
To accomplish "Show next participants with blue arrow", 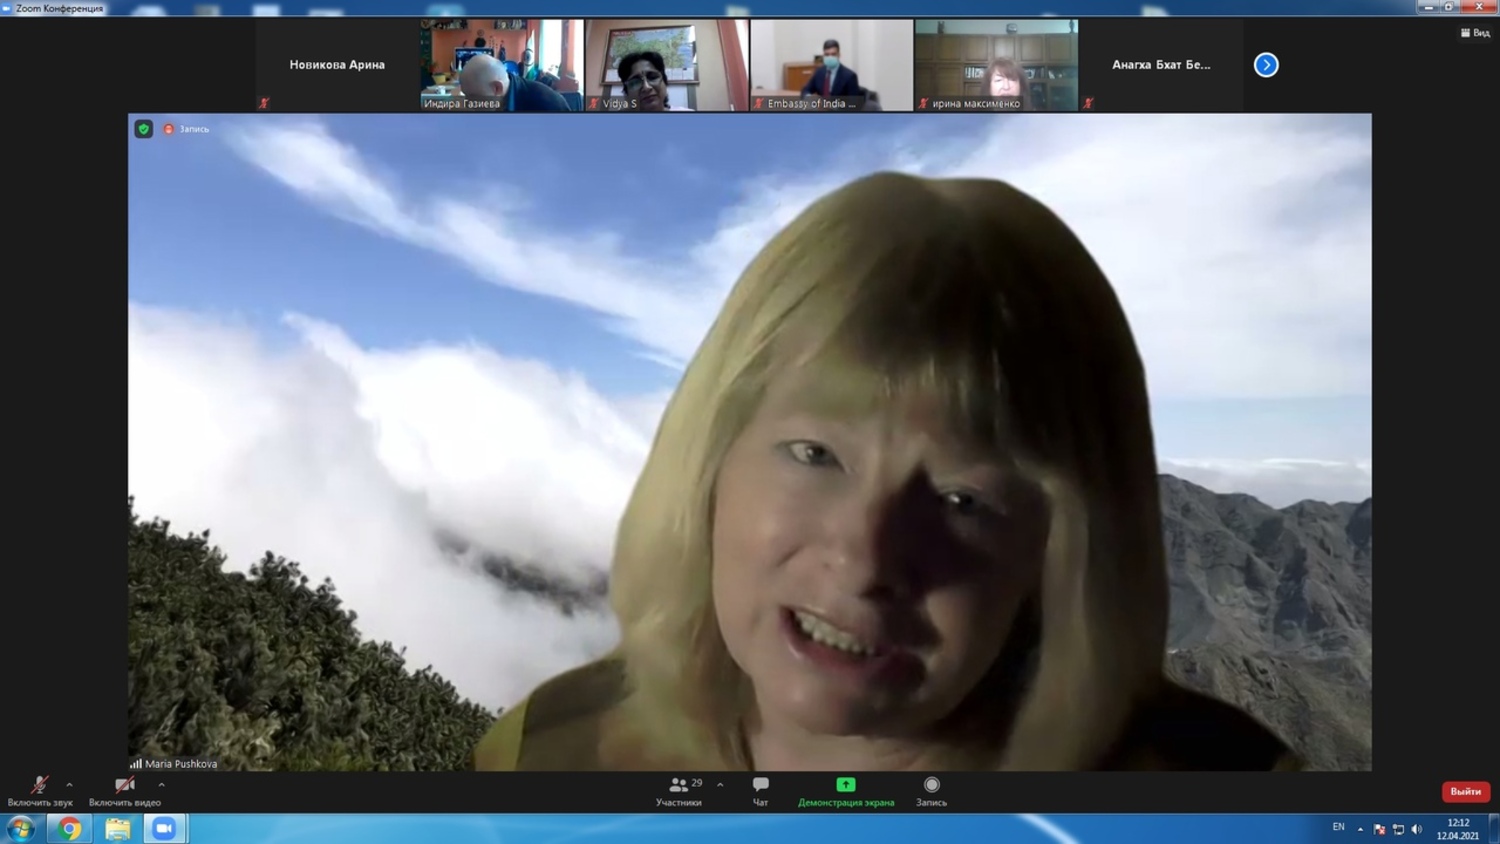I will [x=1266, y=65].
